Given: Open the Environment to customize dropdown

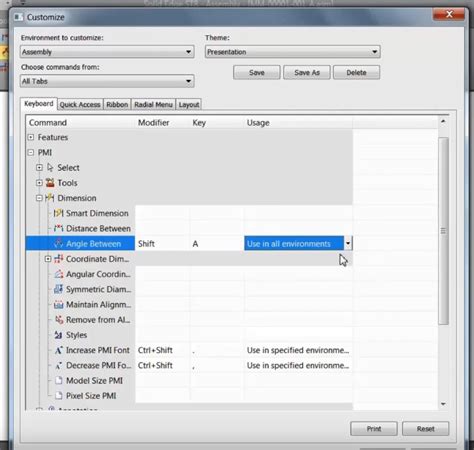Looking at the screenshot, I should (x=107, y=52).
